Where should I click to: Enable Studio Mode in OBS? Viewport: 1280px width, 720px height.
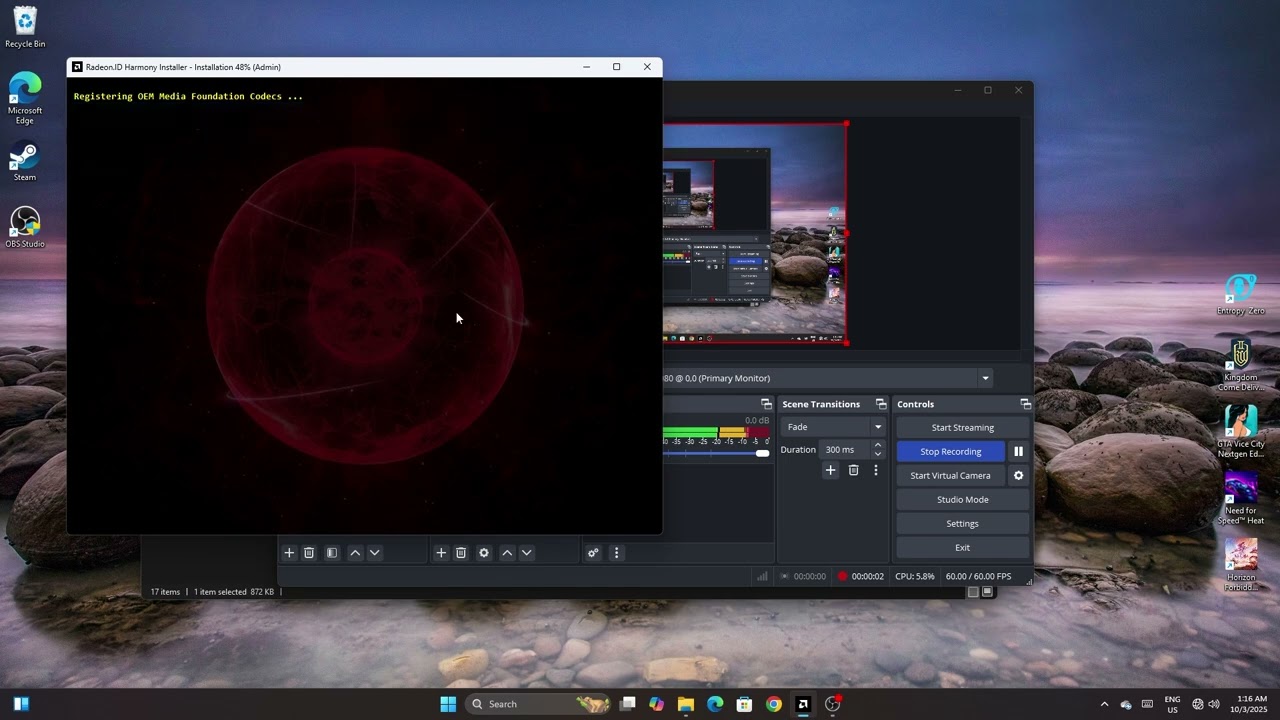pos(962,500)
